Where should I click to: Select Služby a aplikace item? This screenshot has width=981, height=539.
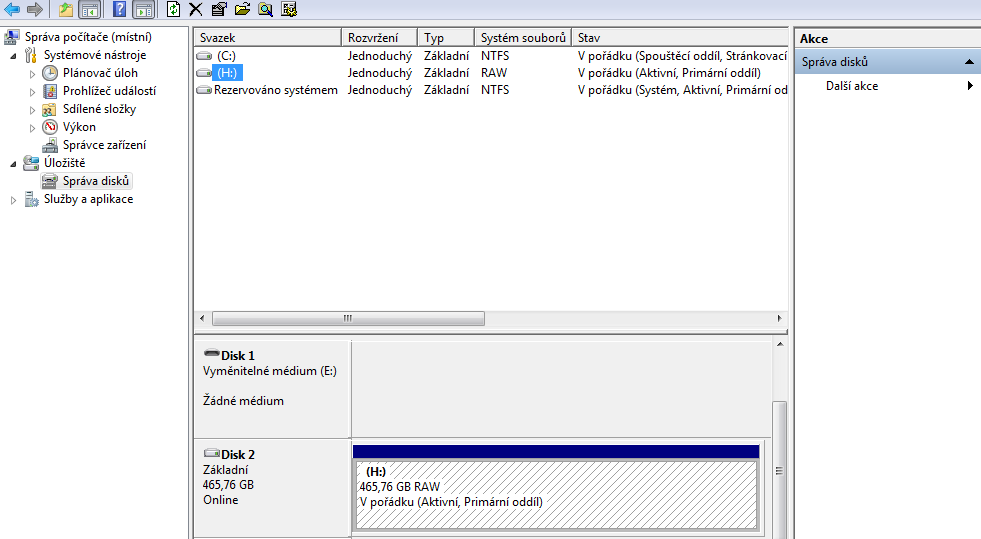pos(88,199)
